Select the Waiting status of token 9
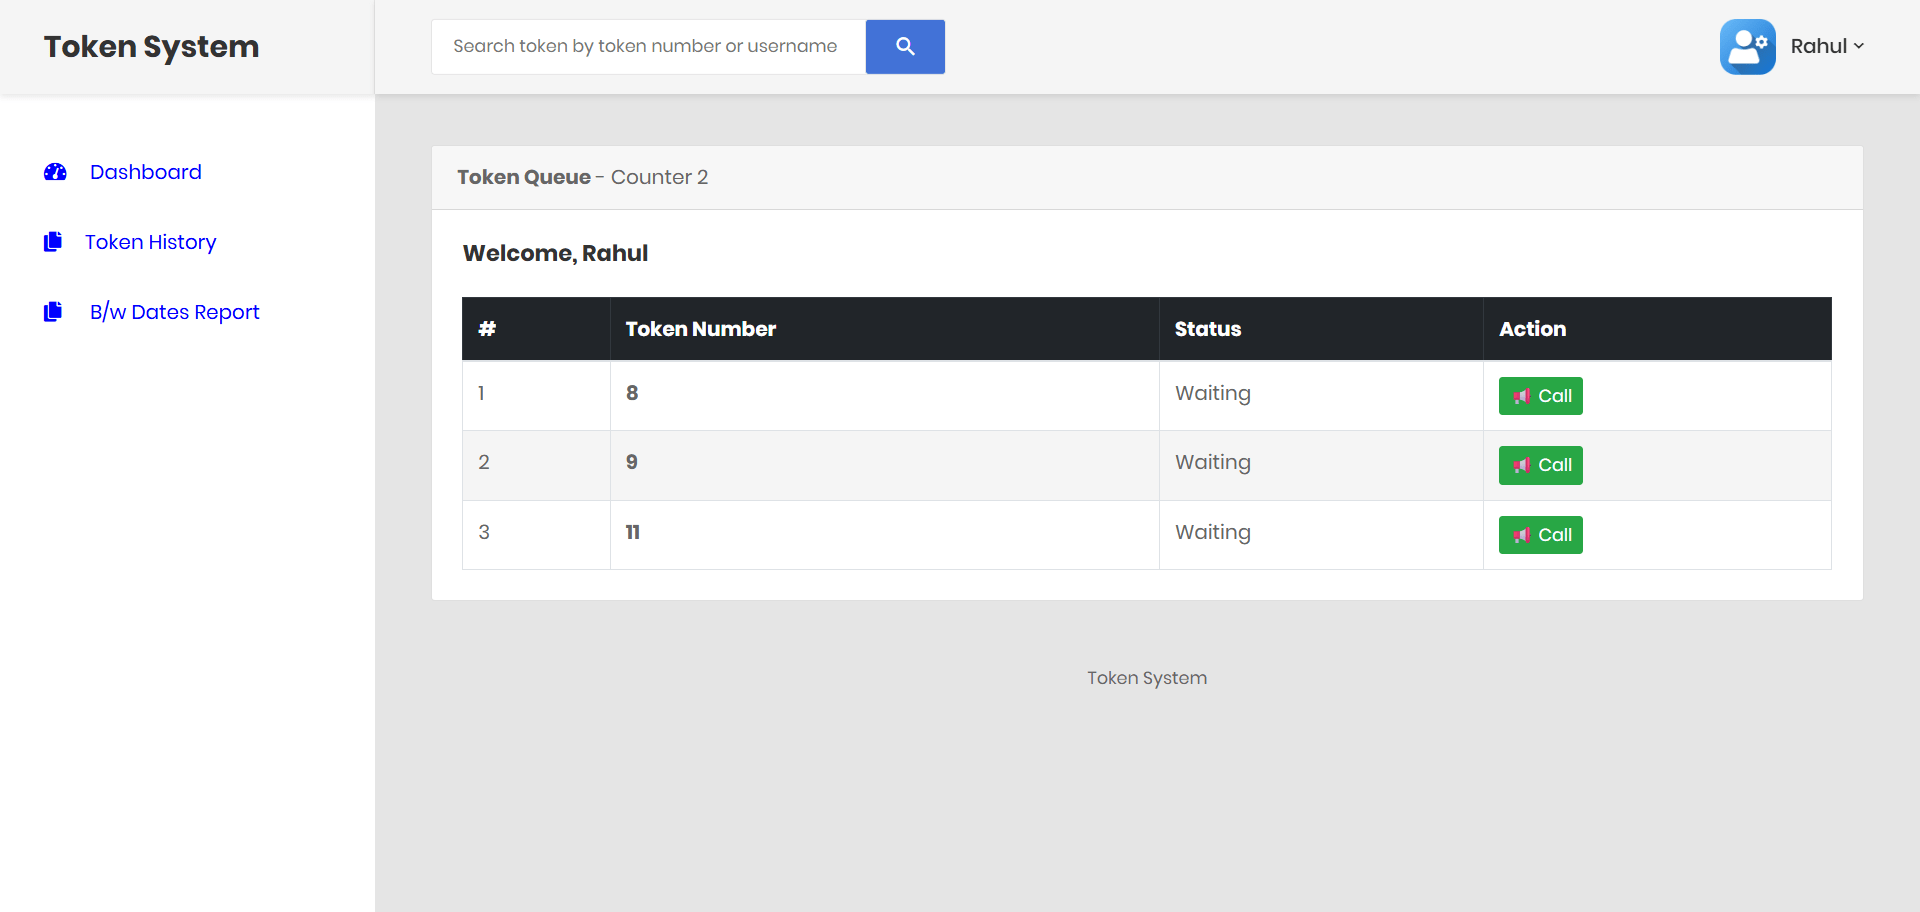The height and width of the screenshot is (912, 1920). [1212, 462]
